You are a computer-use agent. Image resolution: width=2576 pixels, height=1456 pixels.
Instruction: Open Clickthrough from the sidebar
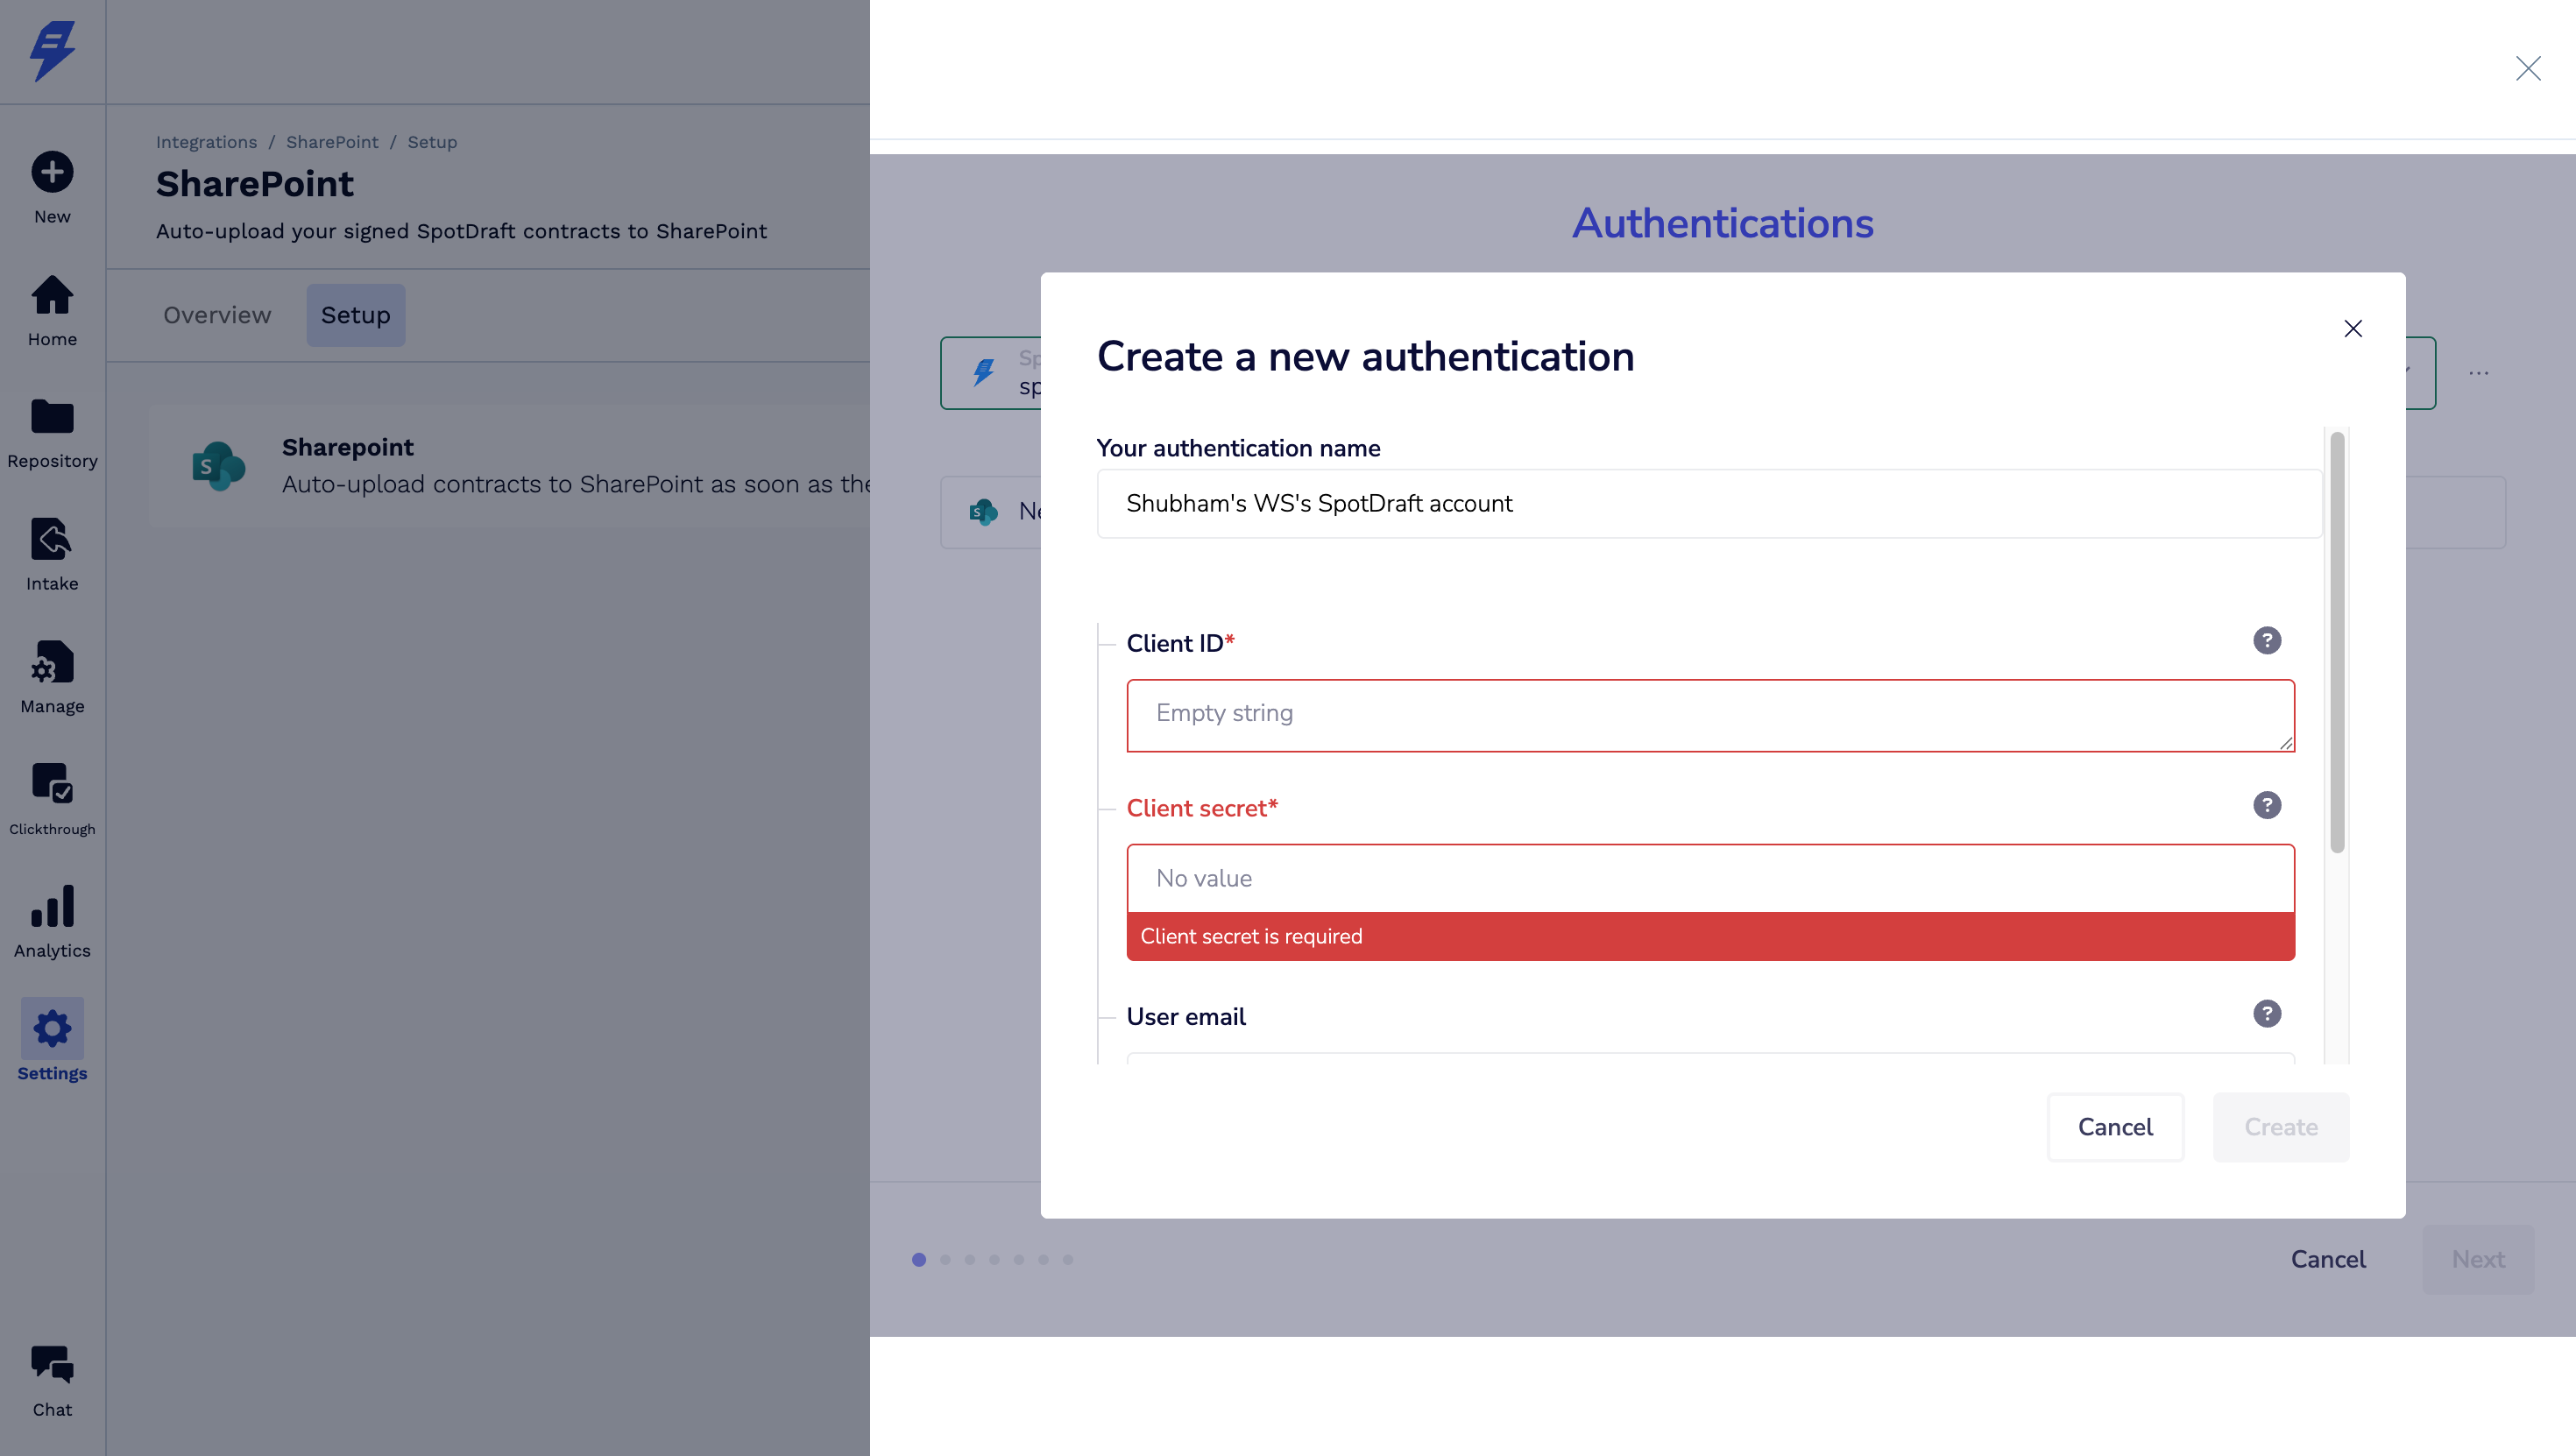tap(52, 785)
